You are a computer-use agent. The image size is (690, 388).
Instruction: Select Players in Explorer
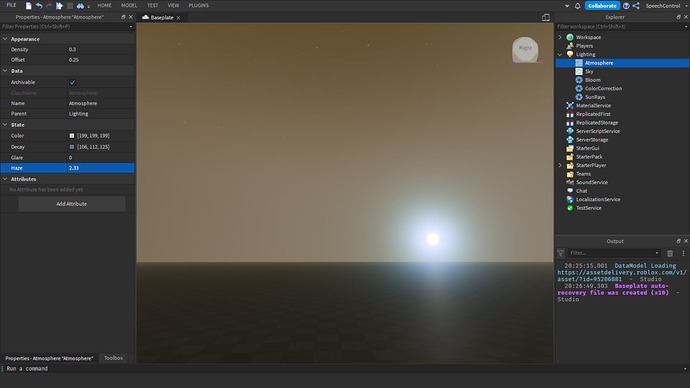click(584, 46)
